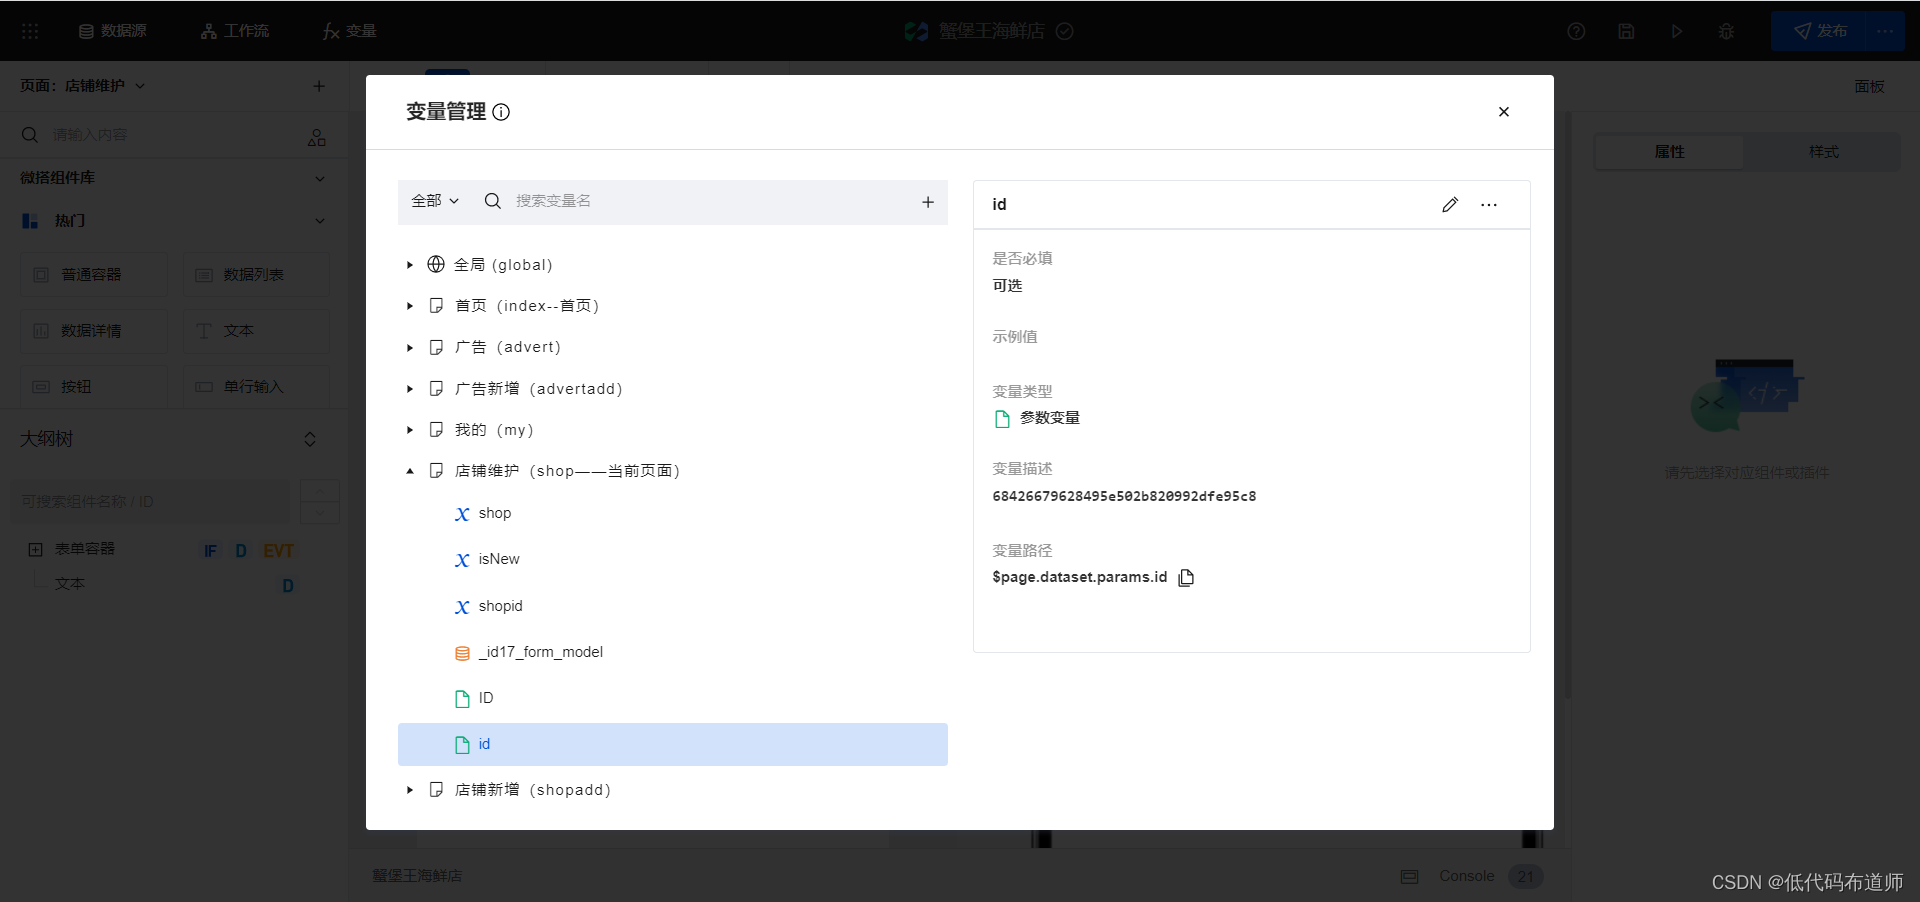
Task: Click the search magnifier icon in variable list
Action: click(x=492, y=201)
